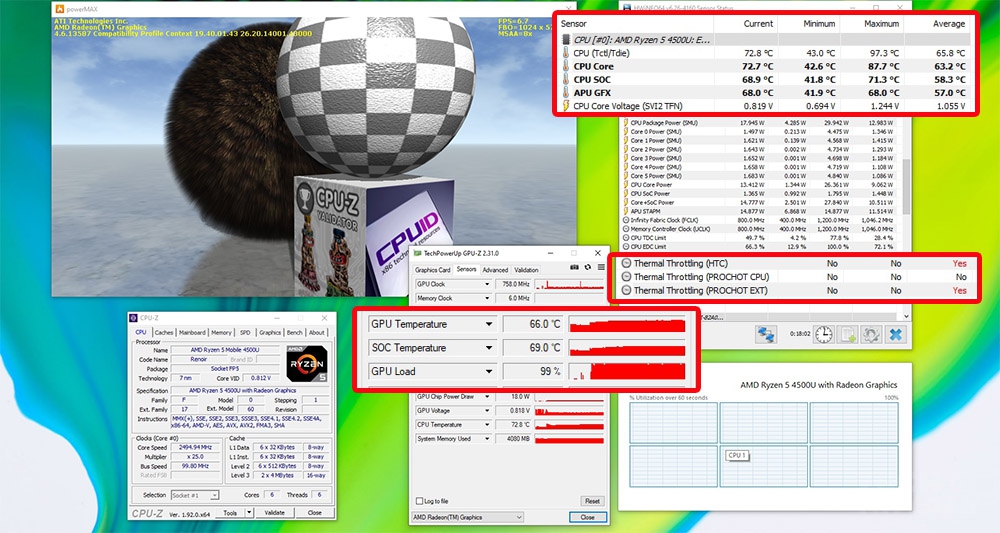Open the Socket #1 selection dropdown in CPU-Z
The width and height of the screenshot is (1000, 533).
click(x=195, y=495)
